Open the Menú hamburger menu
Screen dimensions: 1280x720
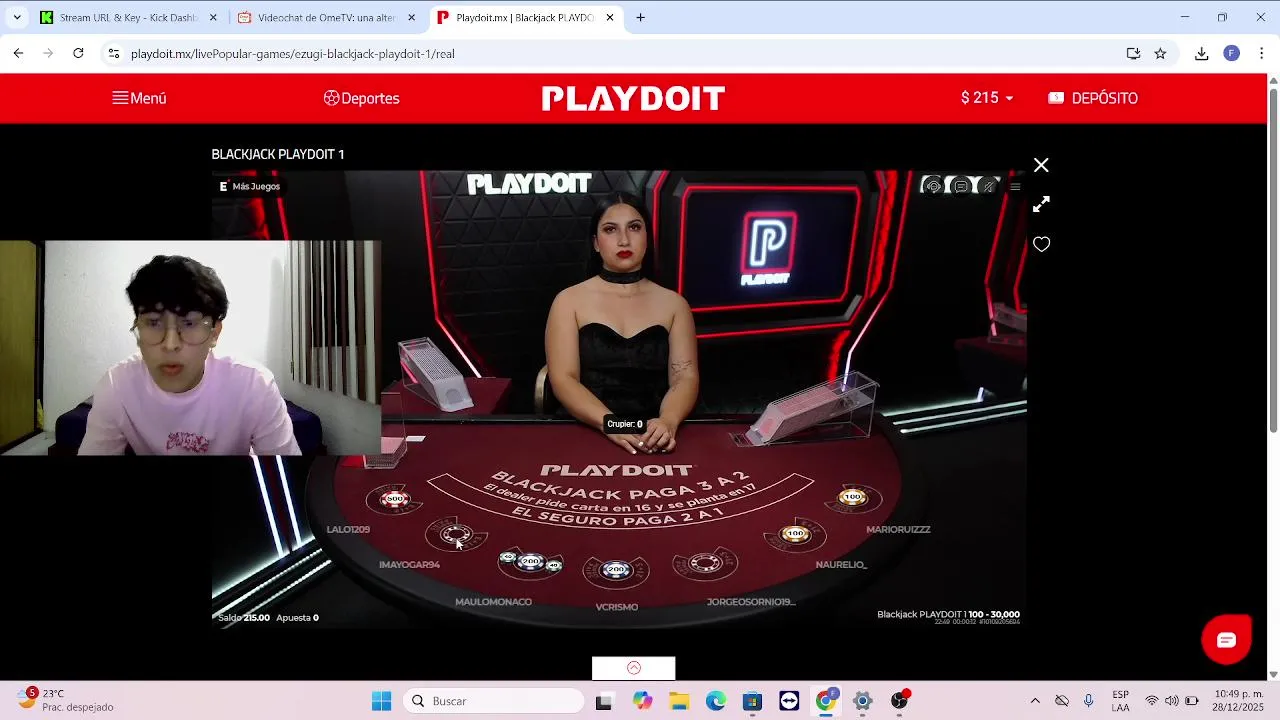pyautogui.click(x=139, y=98)
